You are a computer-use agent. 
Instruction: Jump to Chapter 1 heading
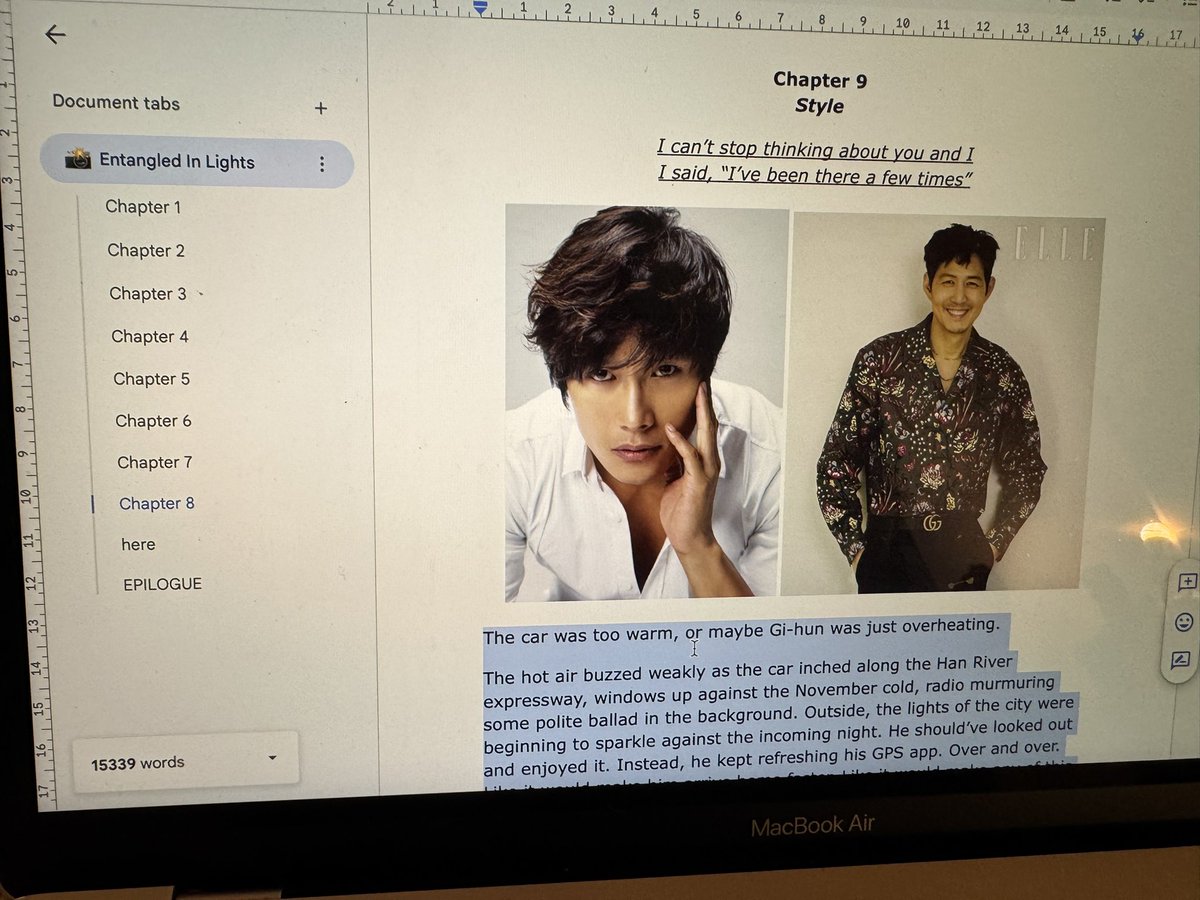point(143,207)
